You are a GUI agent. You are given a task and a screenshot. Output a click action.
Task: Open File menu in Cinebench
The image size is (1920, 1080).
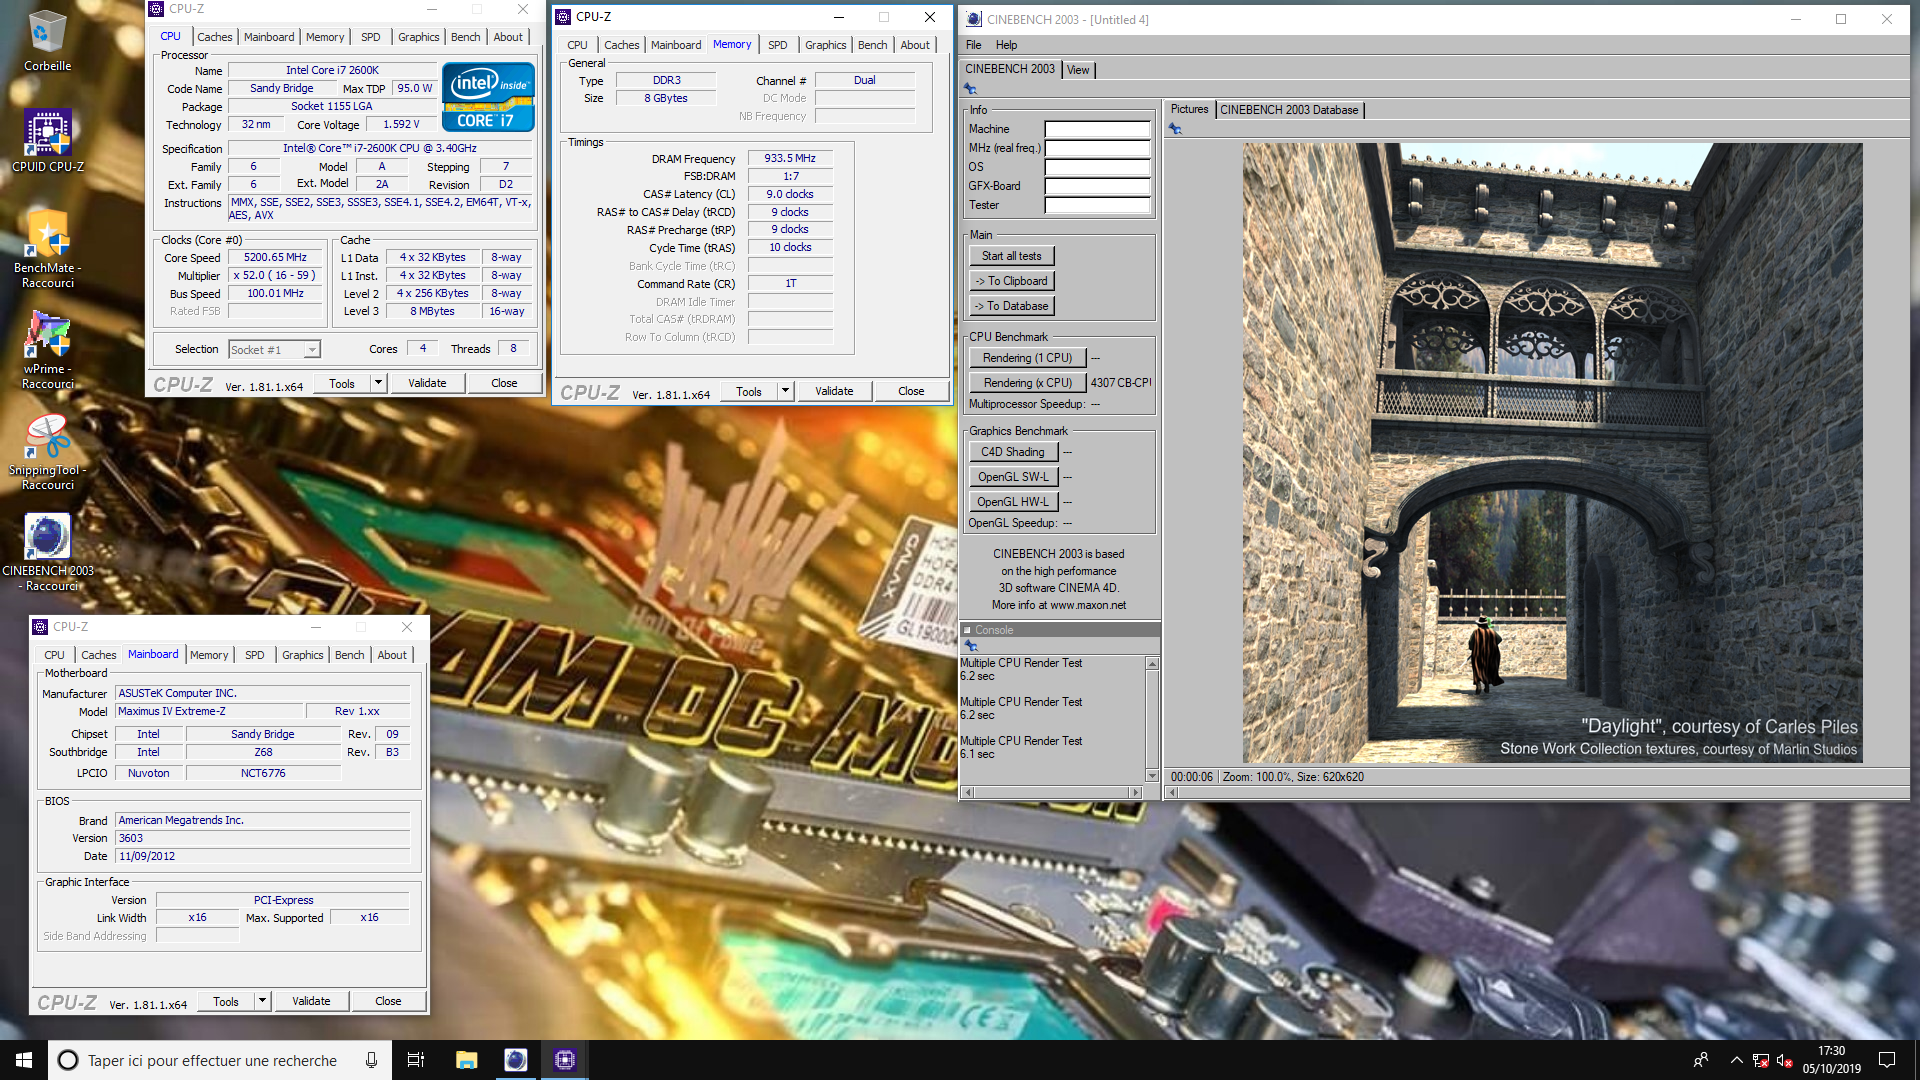click(x=974, y=45)
